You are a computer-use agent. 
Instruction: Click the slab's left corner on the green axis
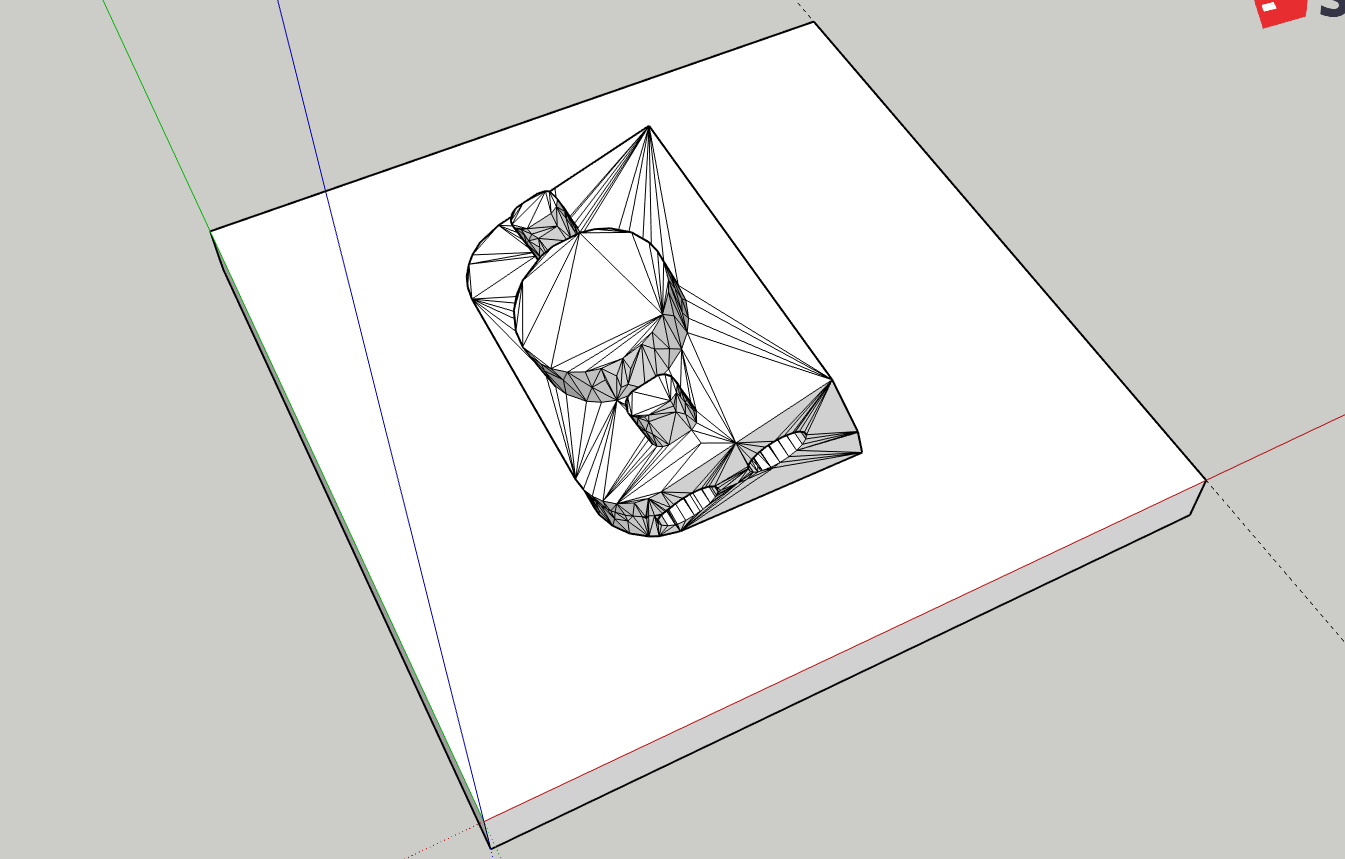coord(211,231)
